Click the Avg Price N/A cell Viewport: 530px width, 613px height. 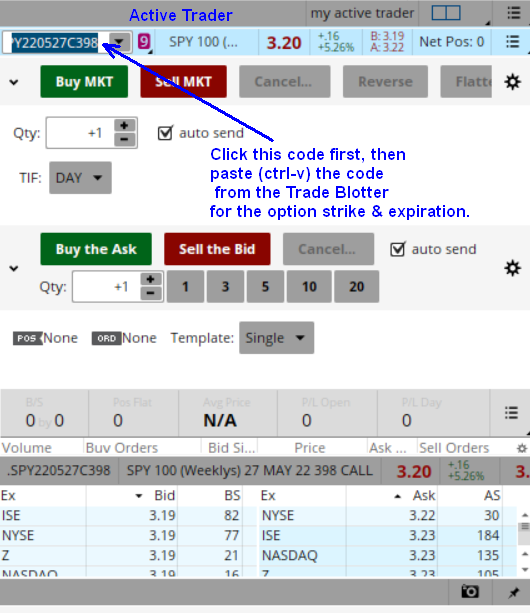(228, 413)
